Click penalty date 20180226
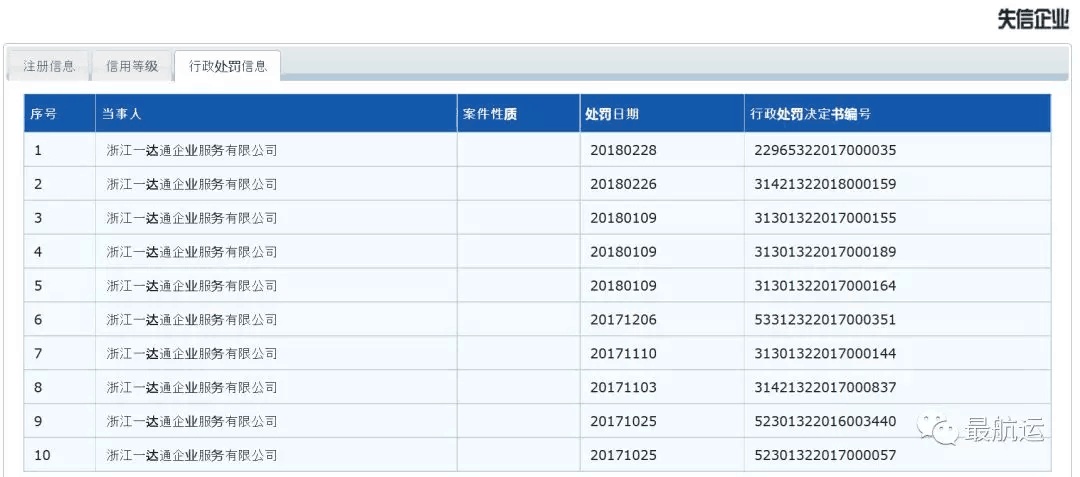Viewport: 1080px width, 477px height. [x=623, y=184]
